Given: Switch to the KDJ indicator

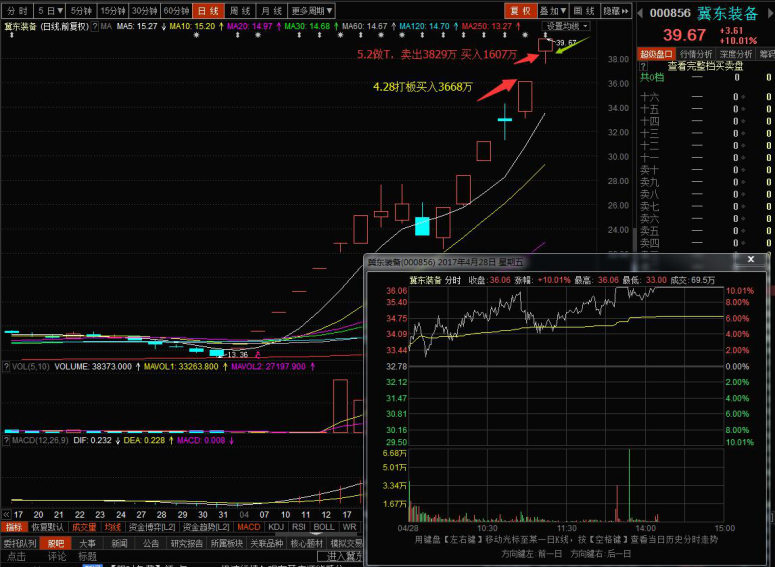Looking at the screenshot, I should pos(276,527).
